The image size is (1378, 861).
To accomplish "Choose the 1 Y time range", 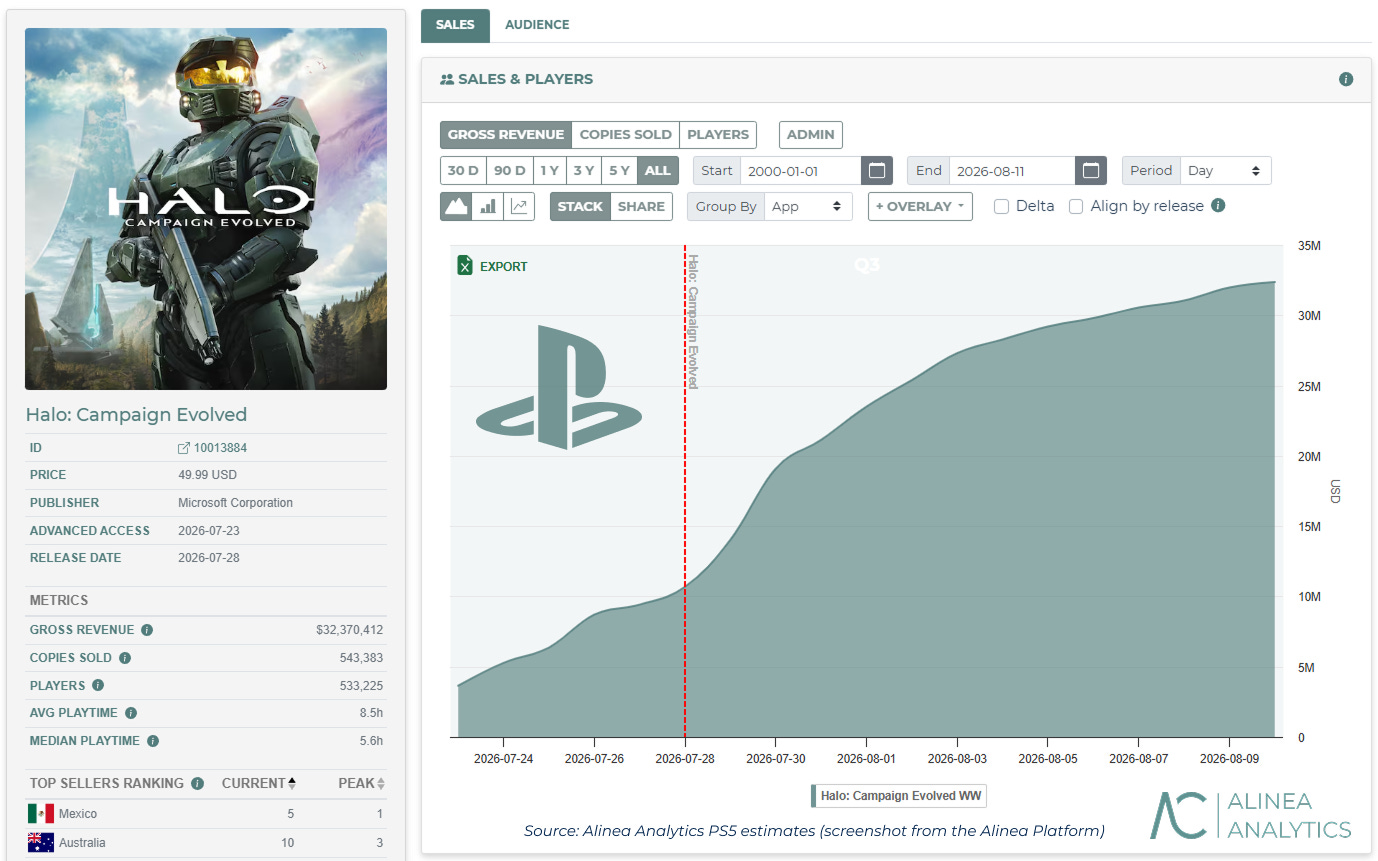I will click(x=549, y=171).
